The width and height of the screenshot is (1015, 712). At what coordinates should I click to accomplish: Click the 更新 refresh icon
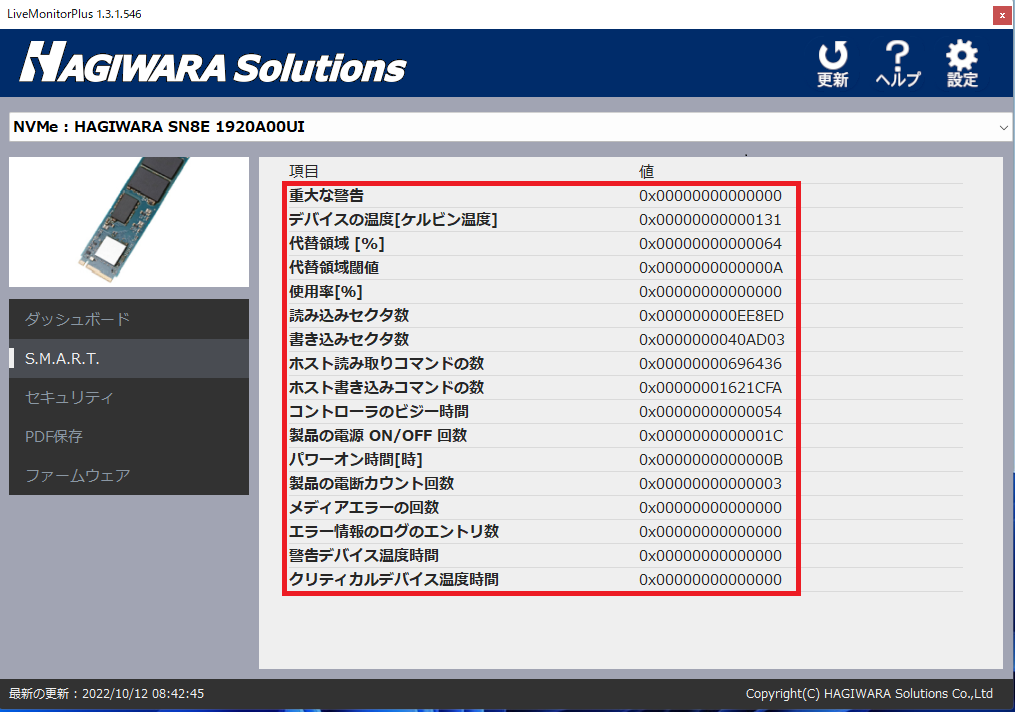tap(832, 63)
